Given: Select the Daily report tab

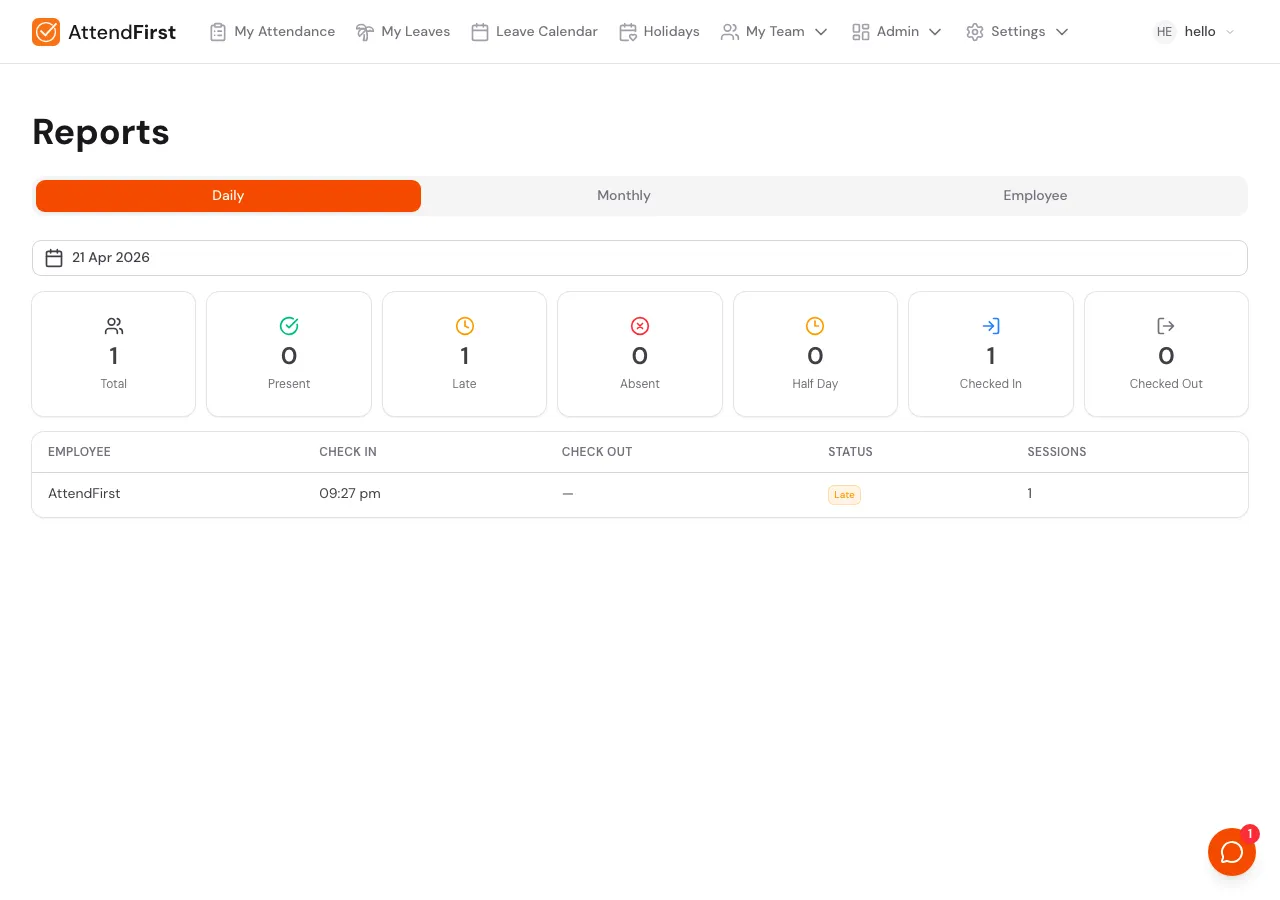Looking at the screenshot, I should point(228,196).
